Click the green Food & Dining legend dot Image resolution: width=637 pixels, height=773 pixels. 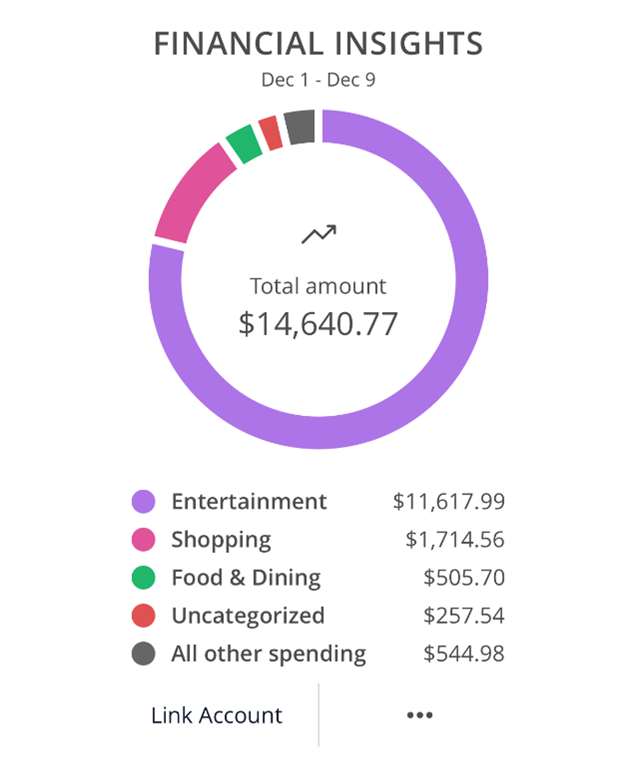[x=144, y=578]
